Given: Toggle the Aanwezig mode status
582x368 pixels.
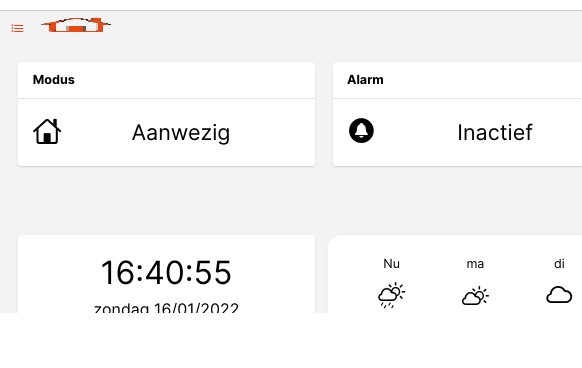Looking at the screenshot, I should point(166,132).
